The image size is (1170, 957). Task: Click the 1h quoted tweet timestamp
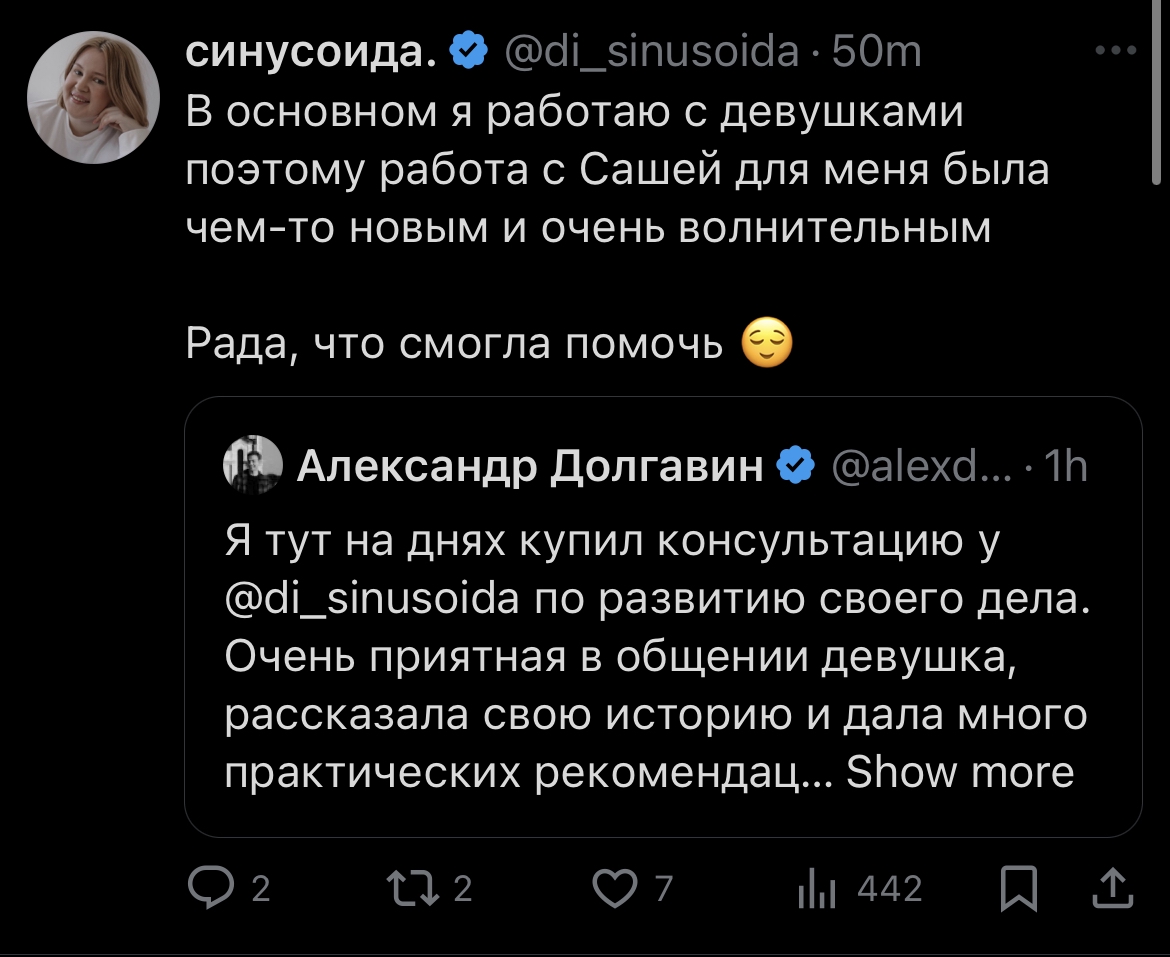1066,466
